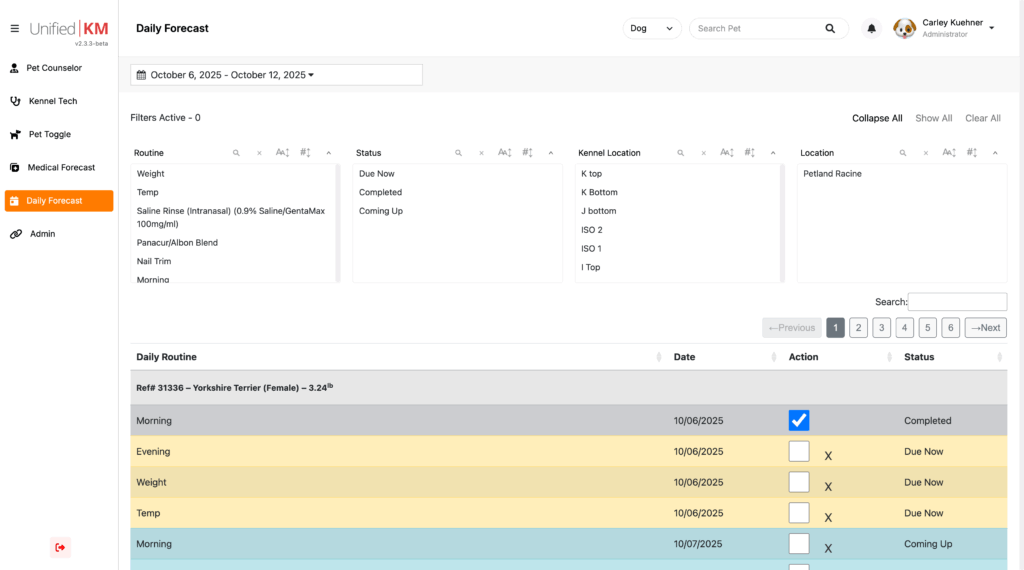The image size is (1024, 570).
Task: Click the logout icon at sidebar bottom
Action: click(x=60, y=547)
